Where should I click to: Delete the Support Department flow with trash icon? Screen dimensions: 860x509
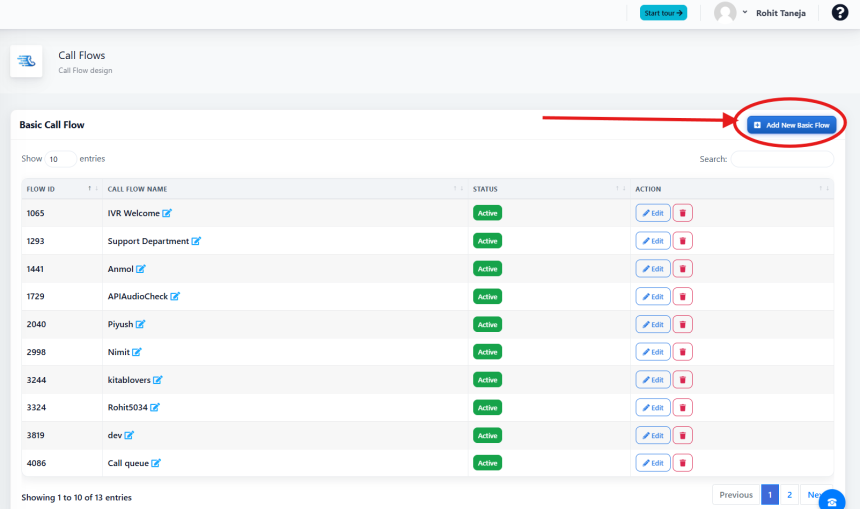(x=683, y=241)
